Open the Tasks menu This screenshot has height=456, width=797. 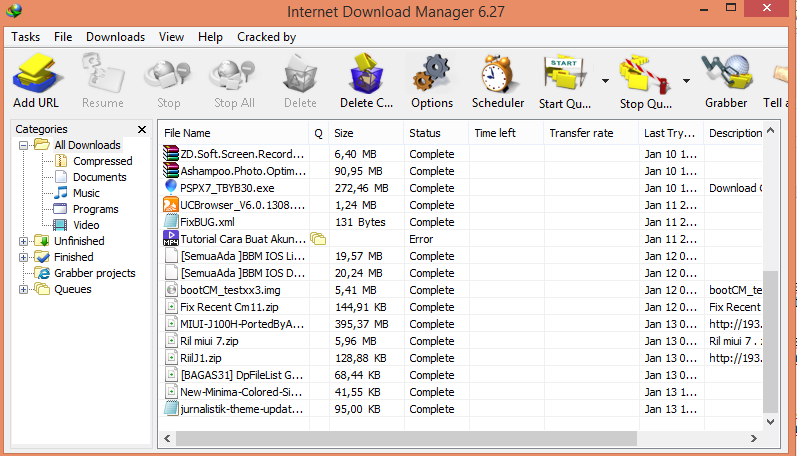point(25,37)
